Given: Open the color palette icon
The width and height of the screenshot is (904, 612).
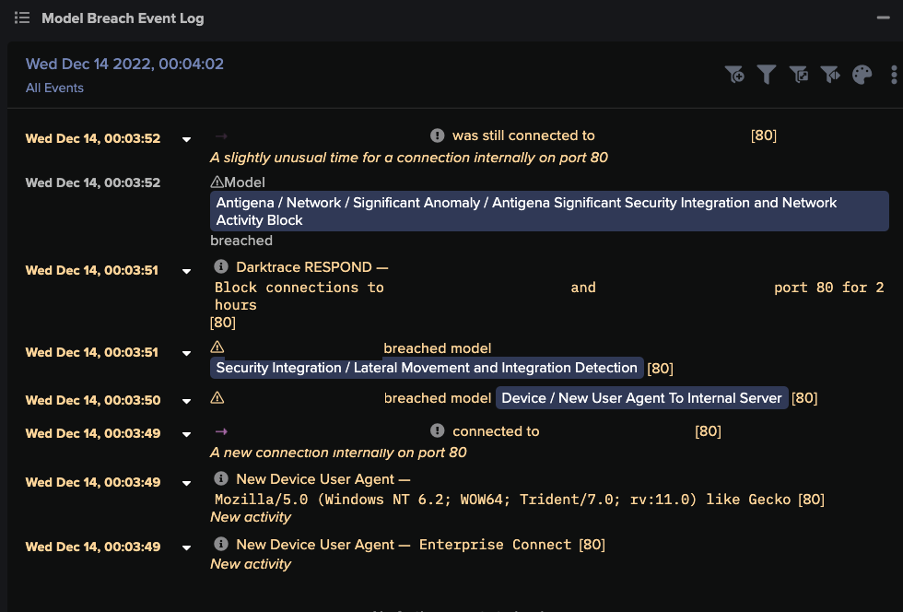Looking at the screenshot, I should 861,74.
